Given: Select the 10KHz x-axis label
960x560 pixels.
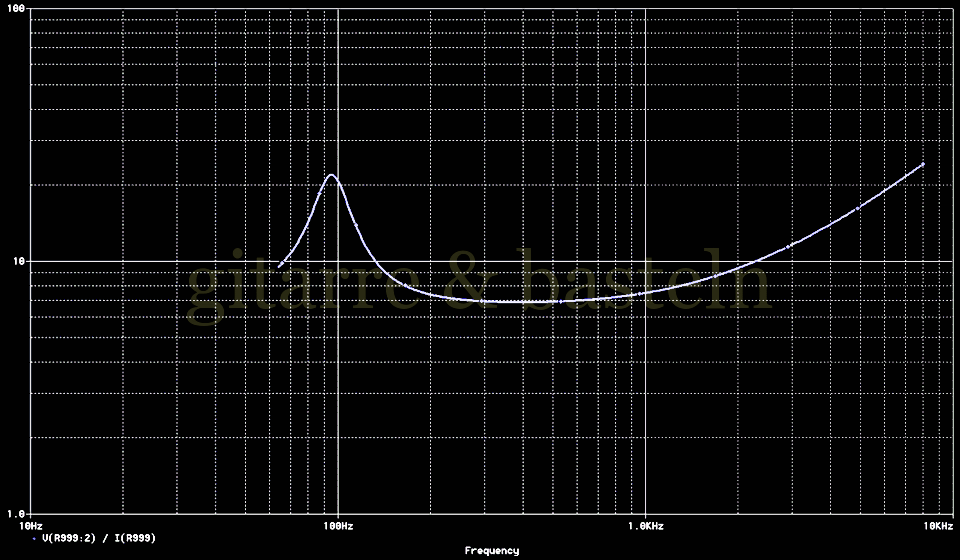Looking at the screenshot, I should click(938, 524).
